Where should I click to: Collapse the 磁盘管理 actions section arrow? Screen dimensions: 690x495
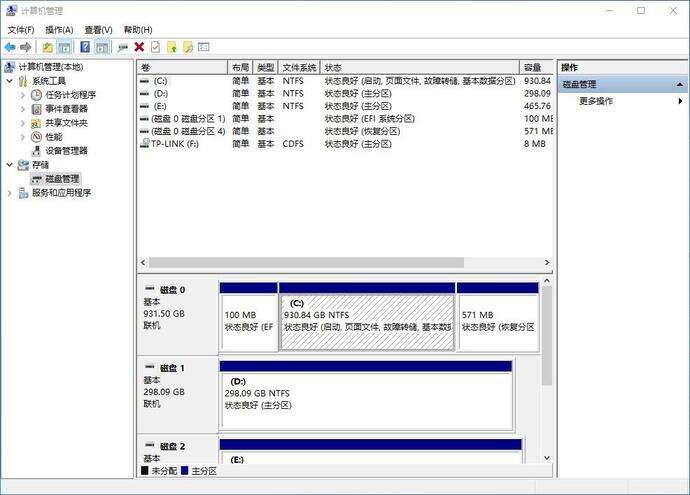(679, 84)
